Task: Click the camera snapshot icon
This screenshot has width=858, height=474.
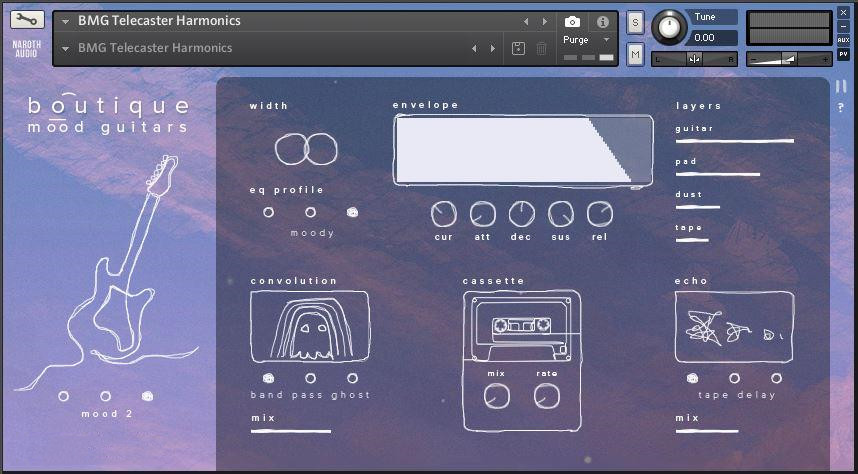Action: pyautogui.click(x=572, y=22)
